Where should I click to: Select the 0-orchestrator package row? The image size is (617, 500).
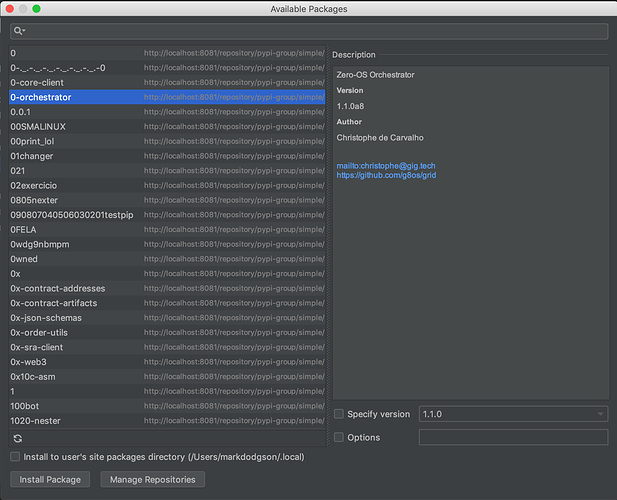167,97
